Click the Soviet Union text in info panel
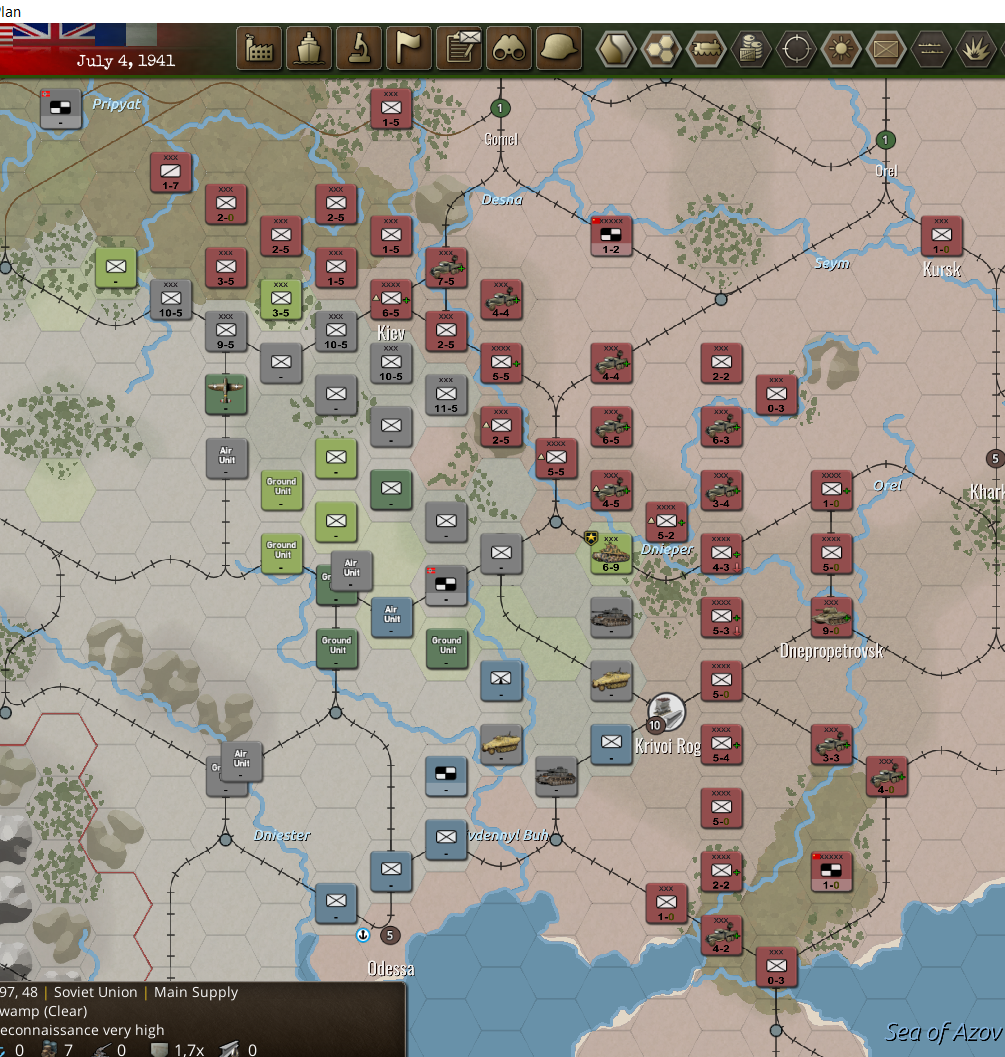The image size is (1005, 1057). point(95,992)
